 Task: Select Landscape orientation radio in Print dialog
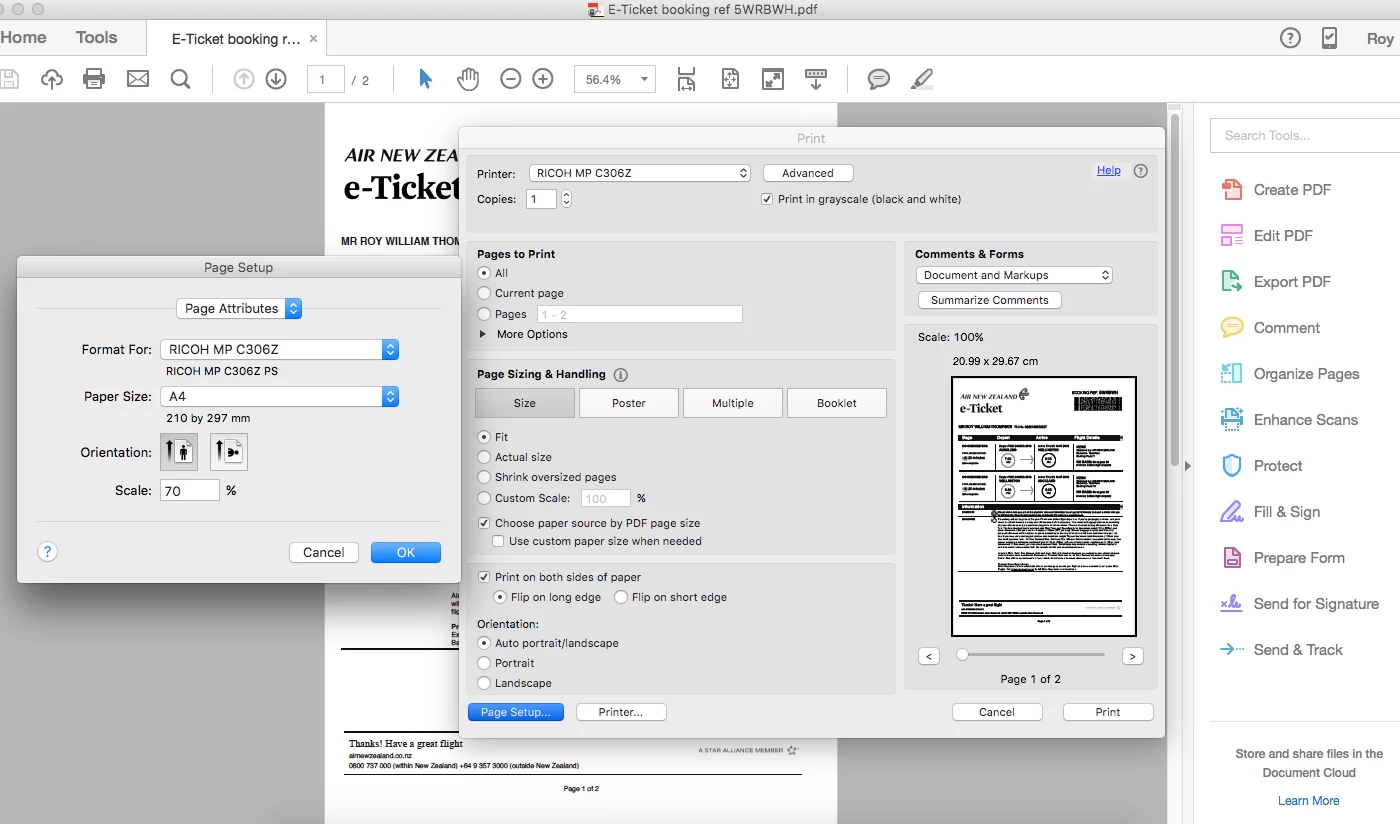click(484, 683)
